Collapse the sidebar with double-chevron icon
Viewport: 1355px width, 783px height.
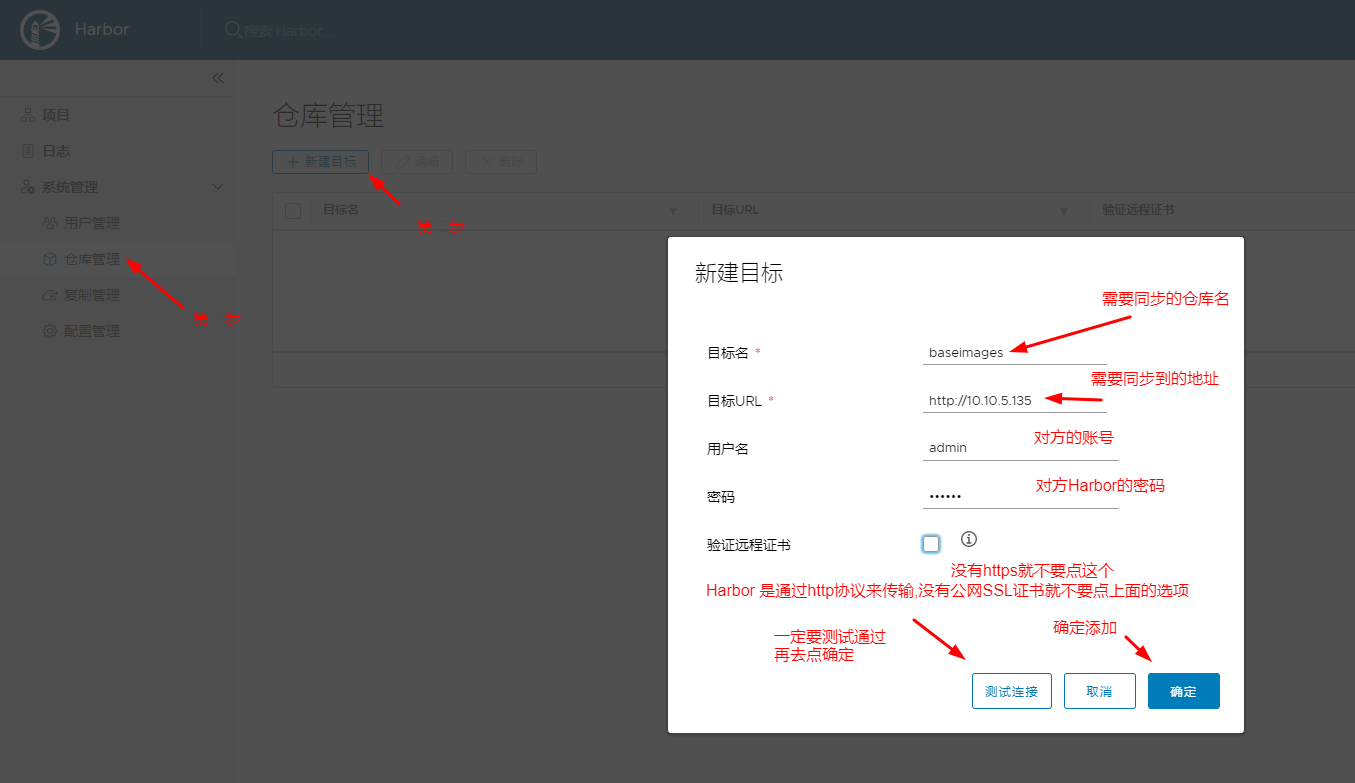[218, 78]
